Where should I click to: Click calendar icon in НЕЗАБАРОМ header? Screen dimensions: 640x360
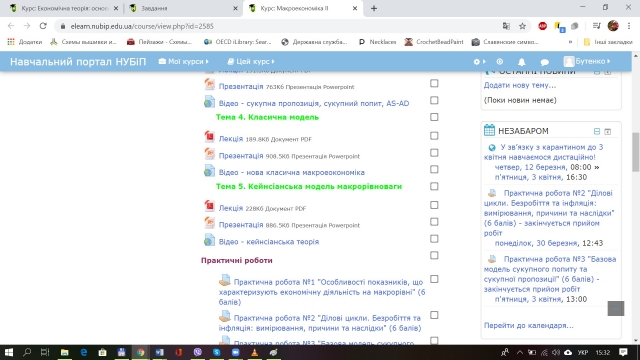point(489,130)
